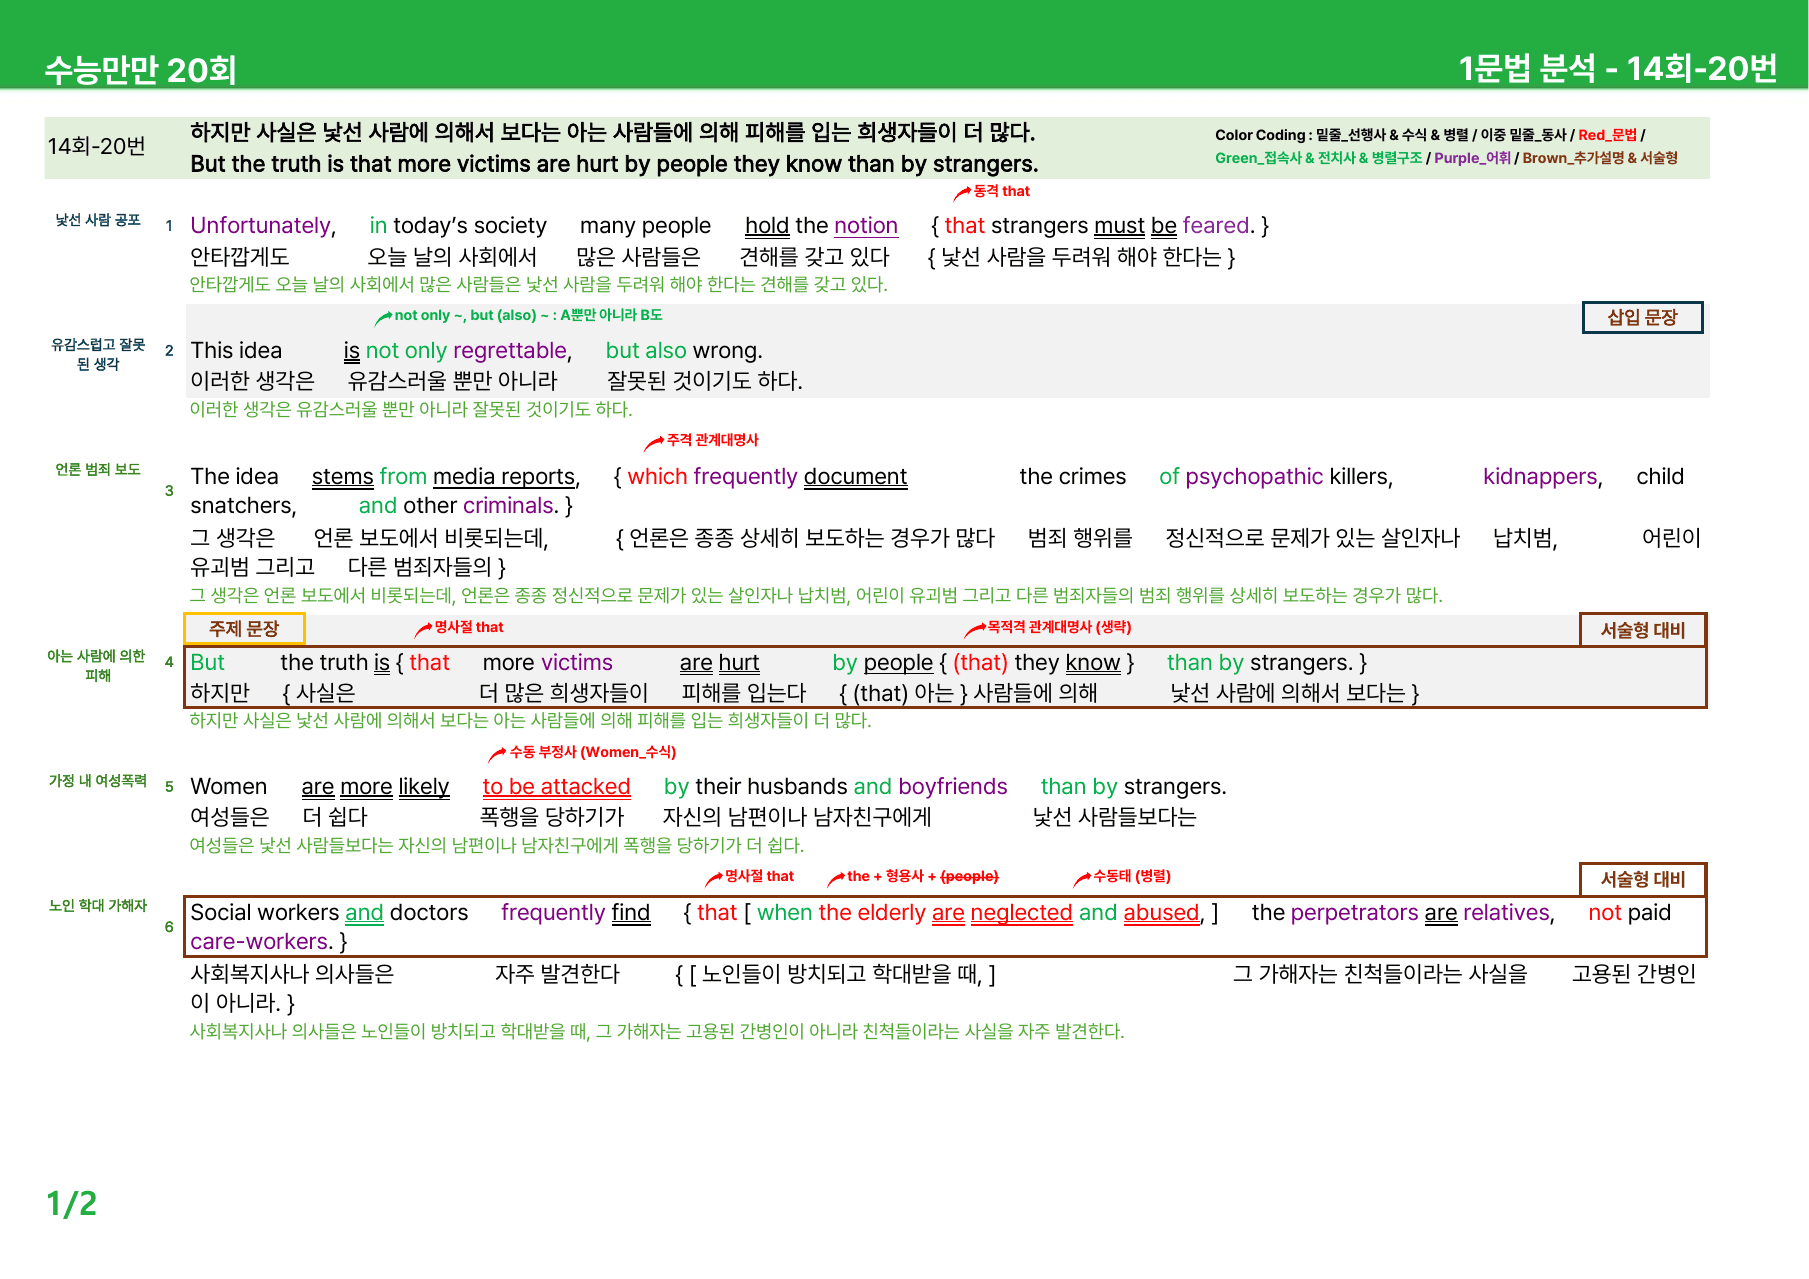Click the '주제 문장' yellow box label
This screenshot has height=1279, width=1809.
(x=244, y=629)
